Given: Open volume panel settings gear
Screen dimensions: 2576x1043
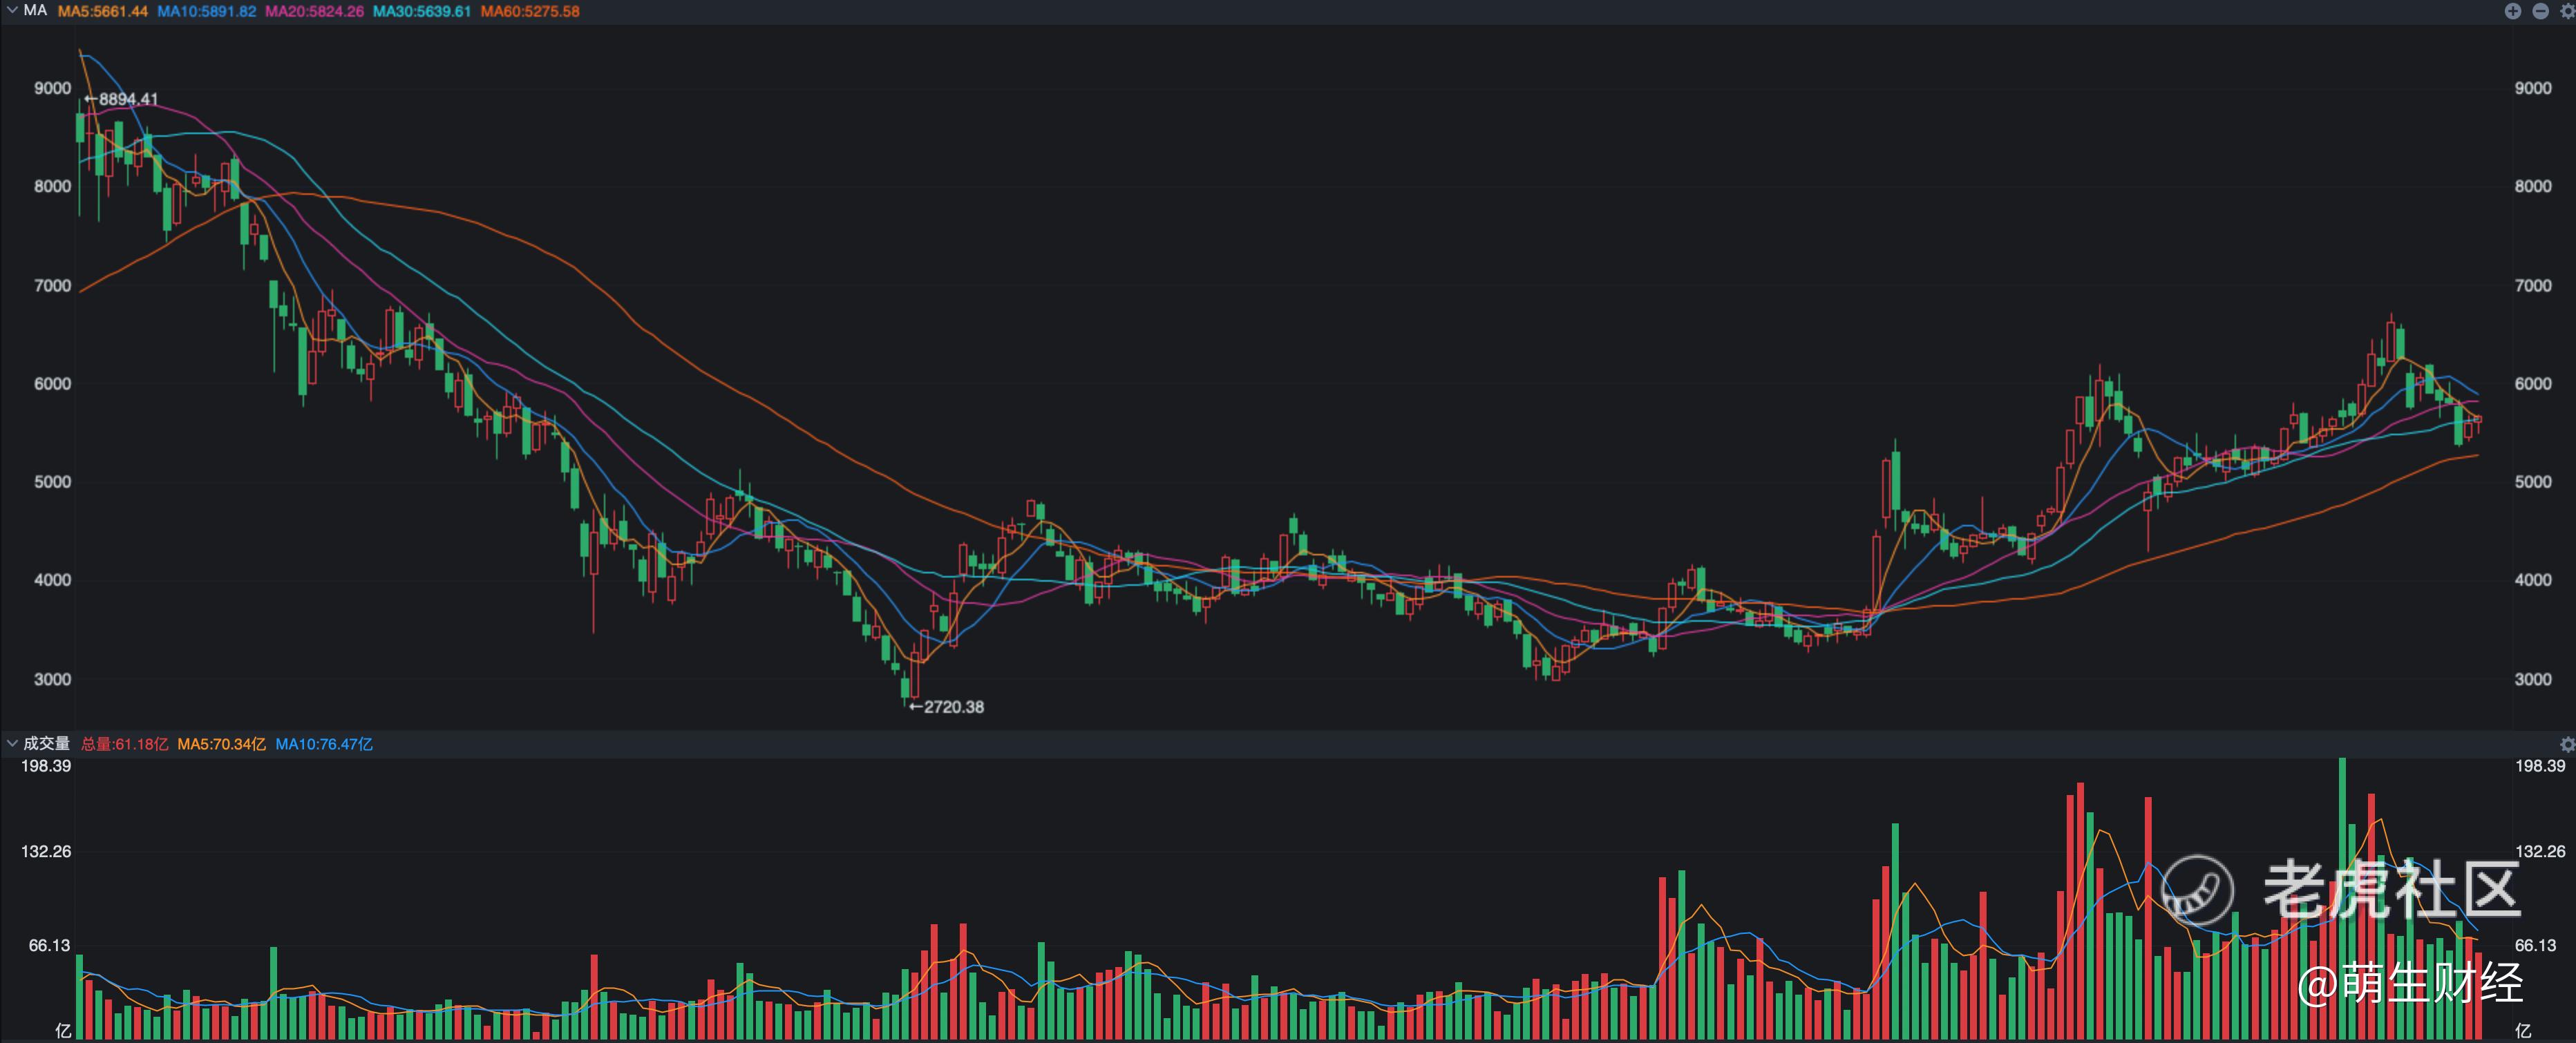Looking at the screenshot, I should (x=2566, y=744).
